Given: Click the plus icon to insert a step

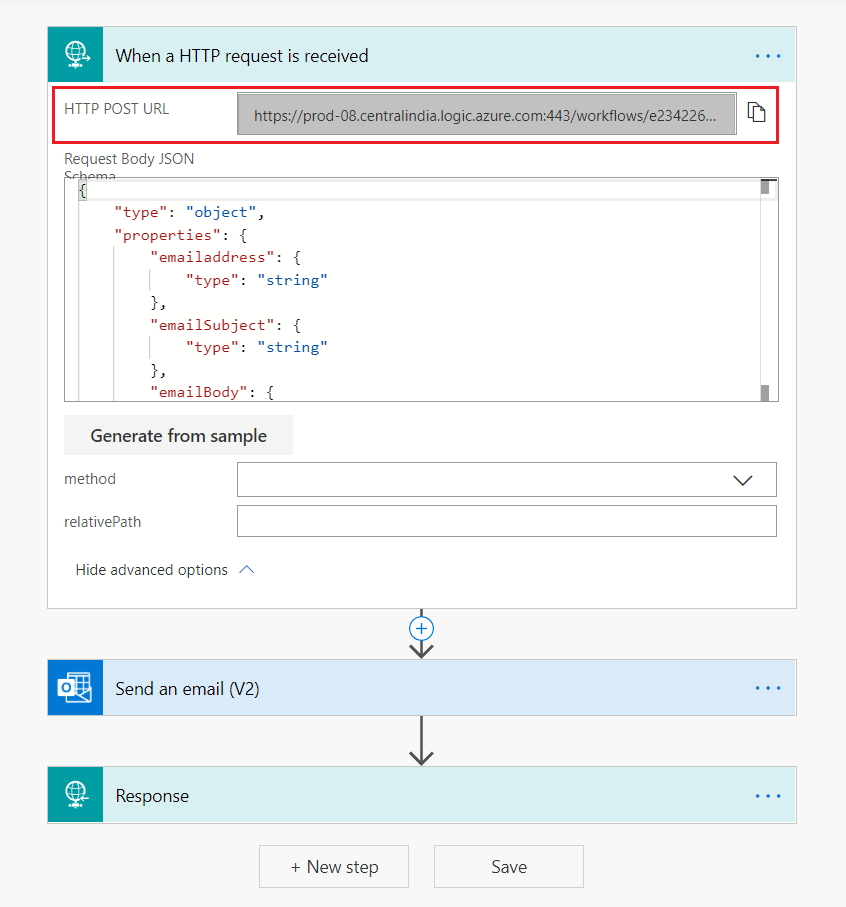Looking at the screenshot, I should pyautogui.click(x=422, y=628).
